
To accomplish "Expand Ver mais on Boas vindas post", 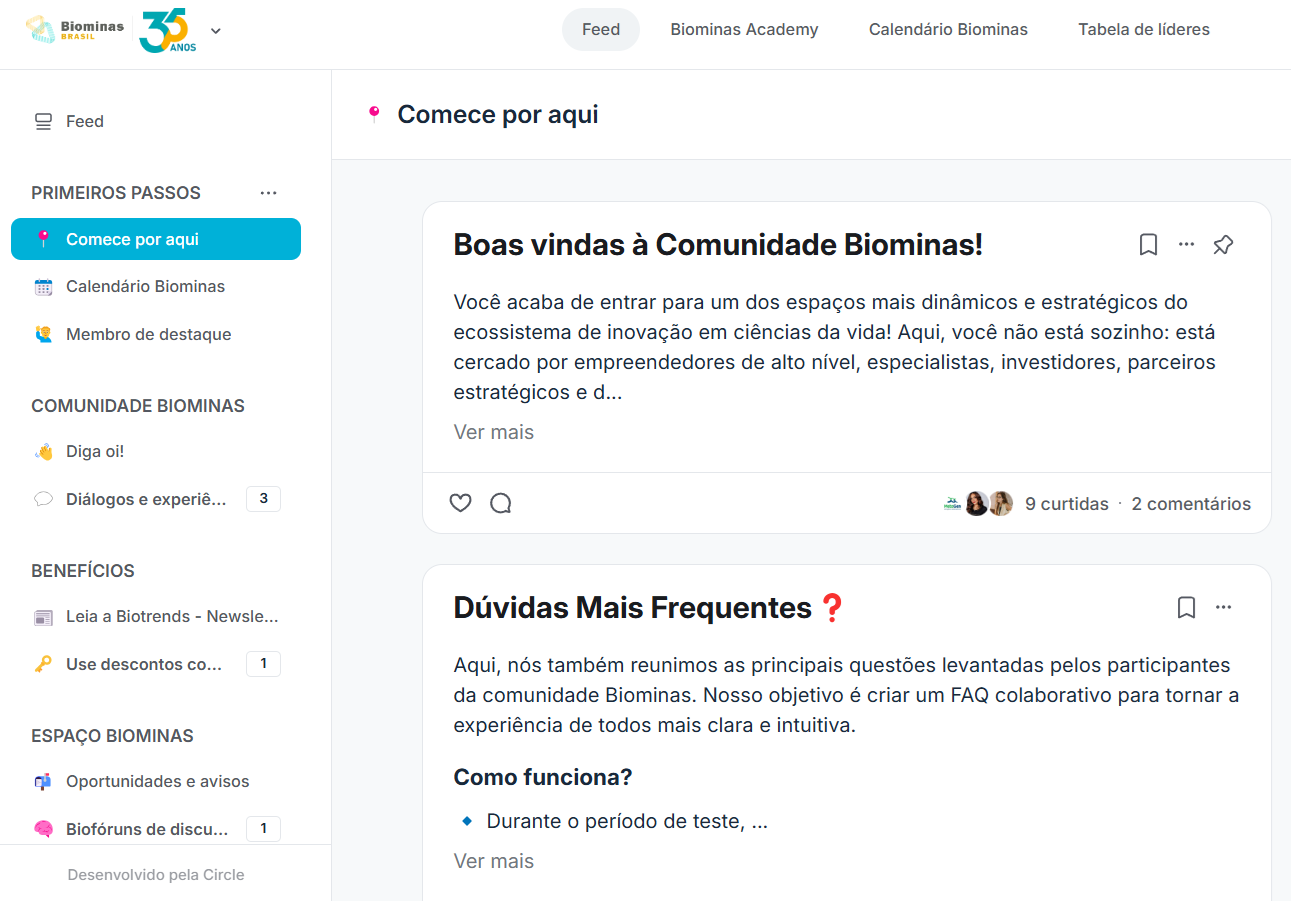I will click(x=494, y=432).
